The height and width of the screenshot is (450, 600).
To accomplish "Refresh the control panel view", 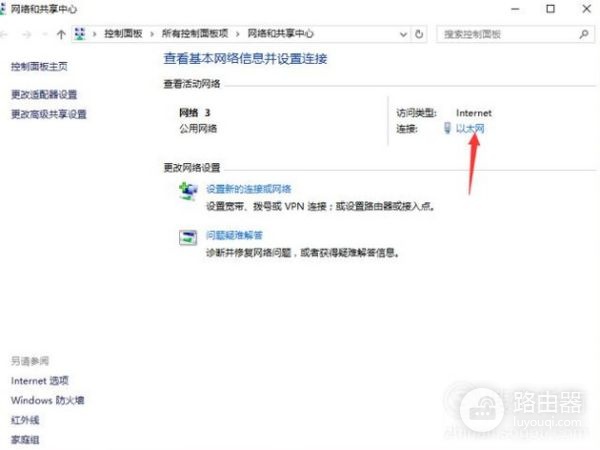I will click(x=419, y=34).
